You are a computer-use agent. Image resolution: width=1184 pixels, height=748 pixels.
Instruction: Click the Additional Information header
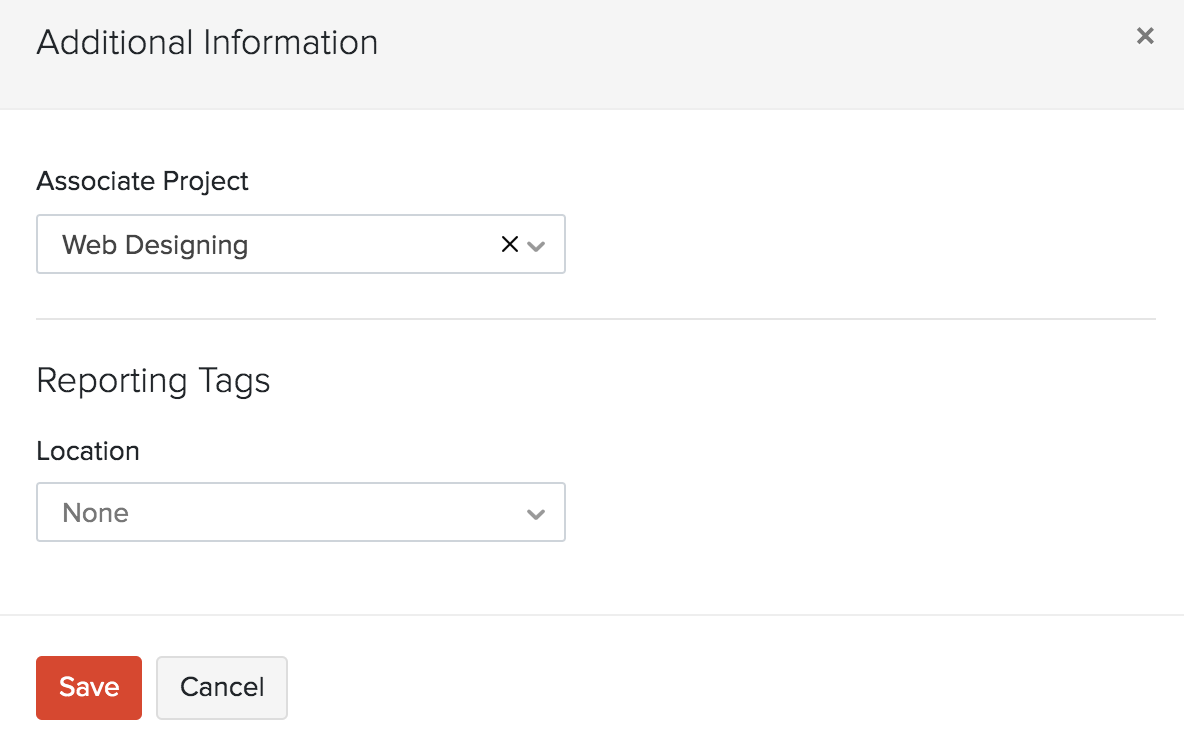click(207, 42)
